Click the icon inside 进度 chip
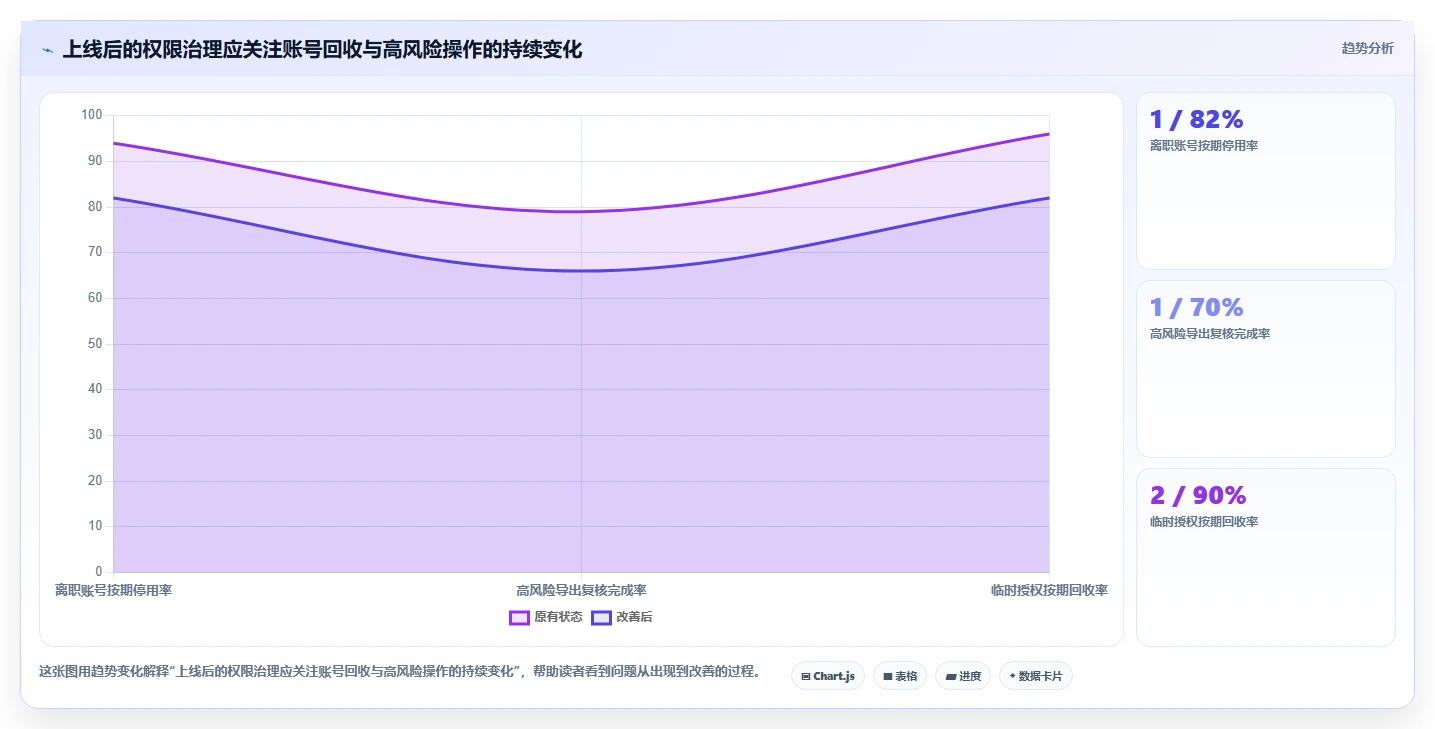 [950, 677]
